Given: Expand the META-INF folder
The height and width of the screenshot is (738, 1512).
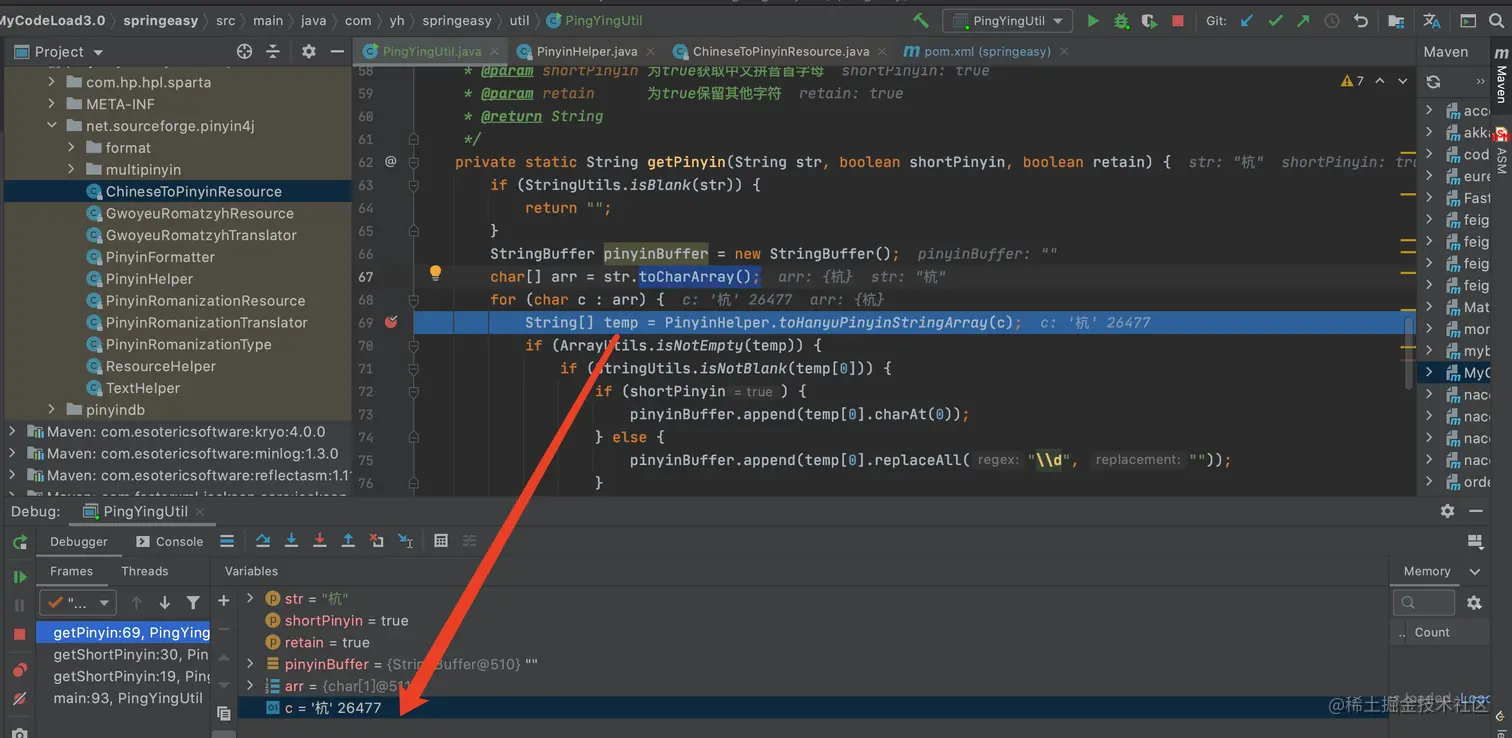Looking at the screenshot, I should pos(51,104).
